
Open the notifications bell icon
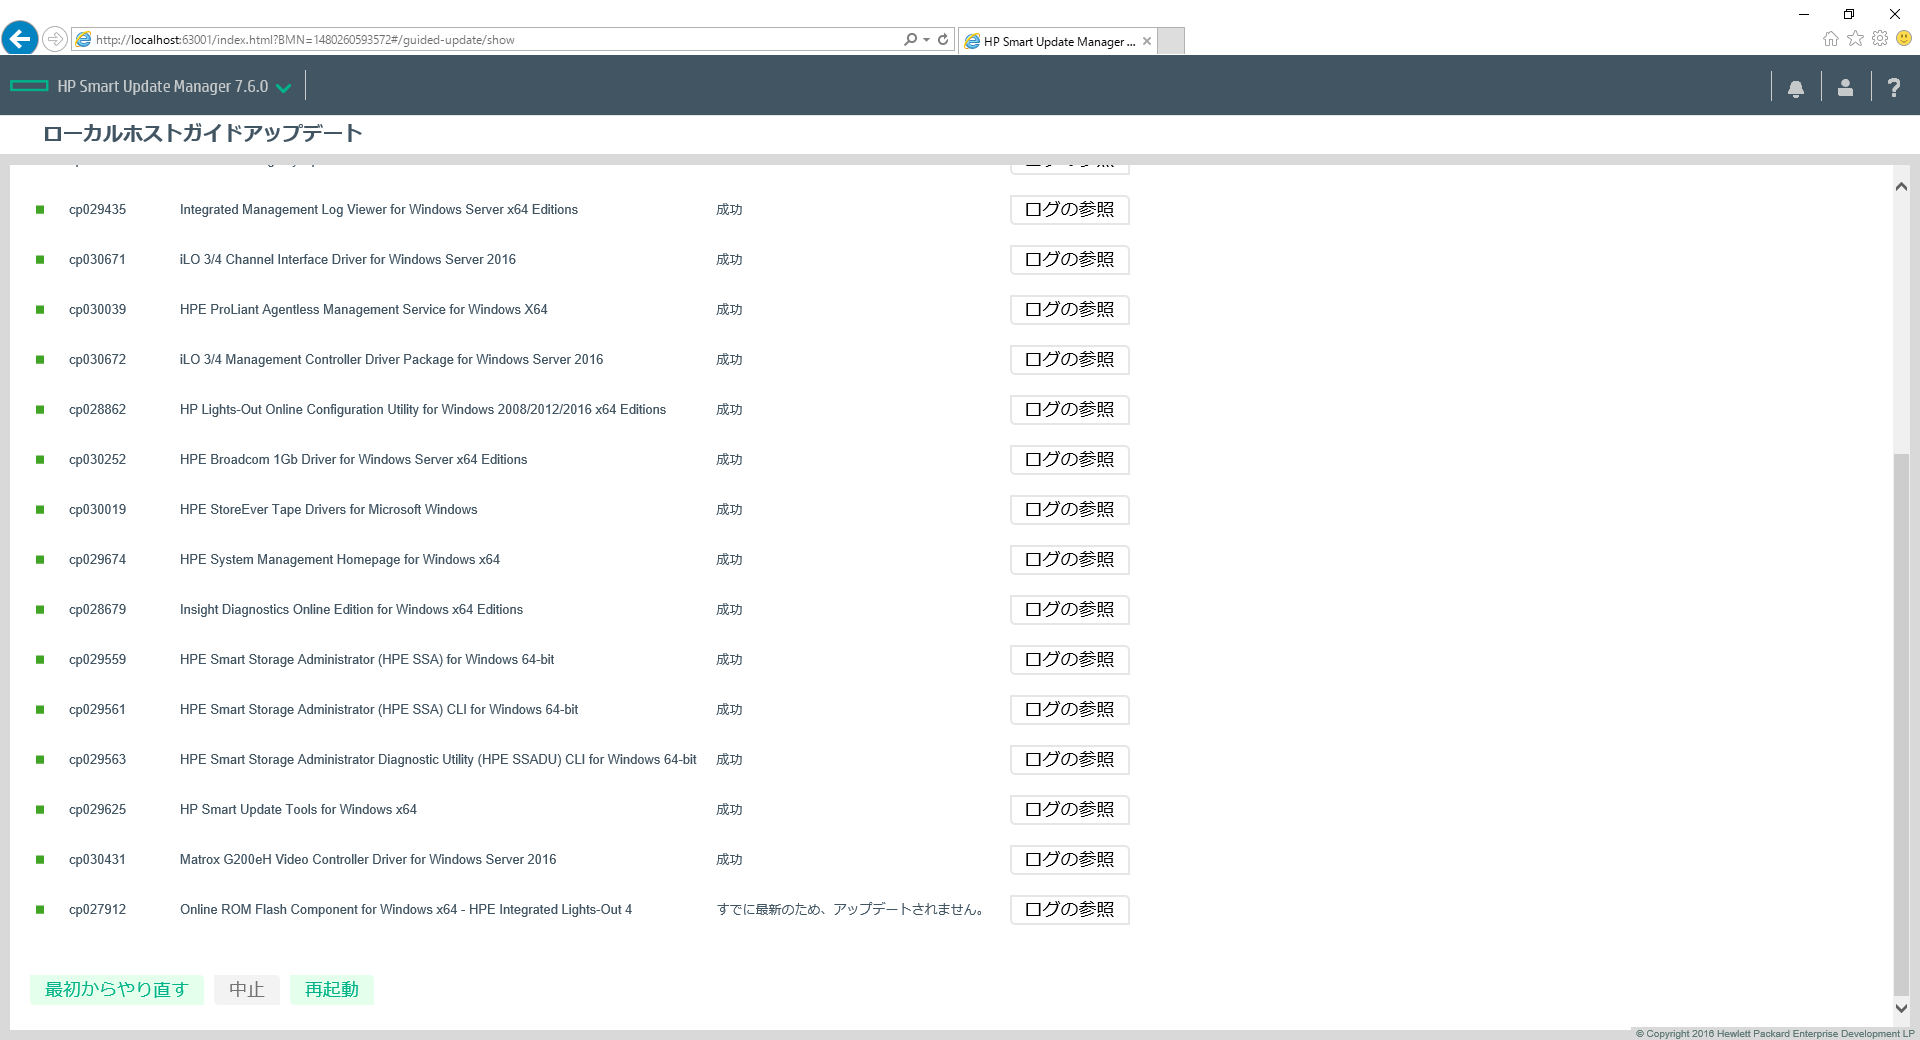(x=1795, y=88)
